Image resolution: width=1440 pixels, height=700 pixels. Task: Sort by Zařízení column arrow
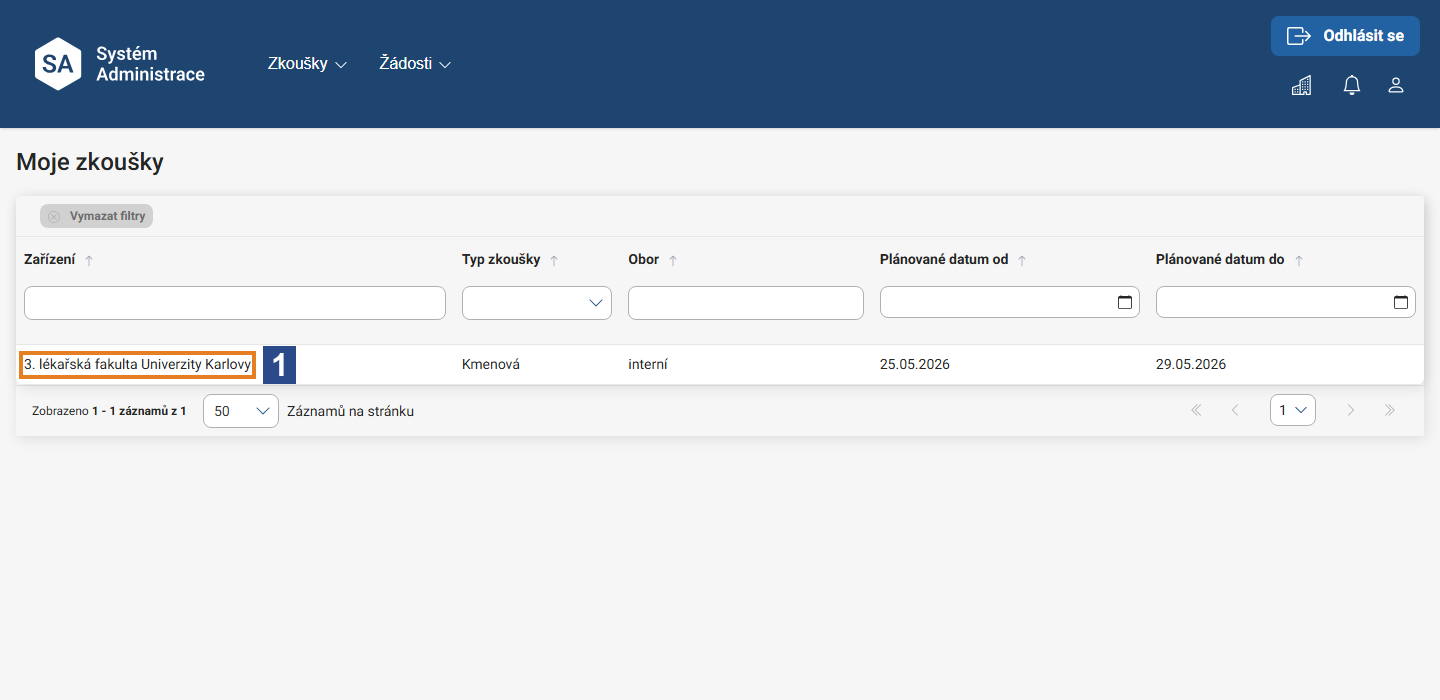[89, 260]
